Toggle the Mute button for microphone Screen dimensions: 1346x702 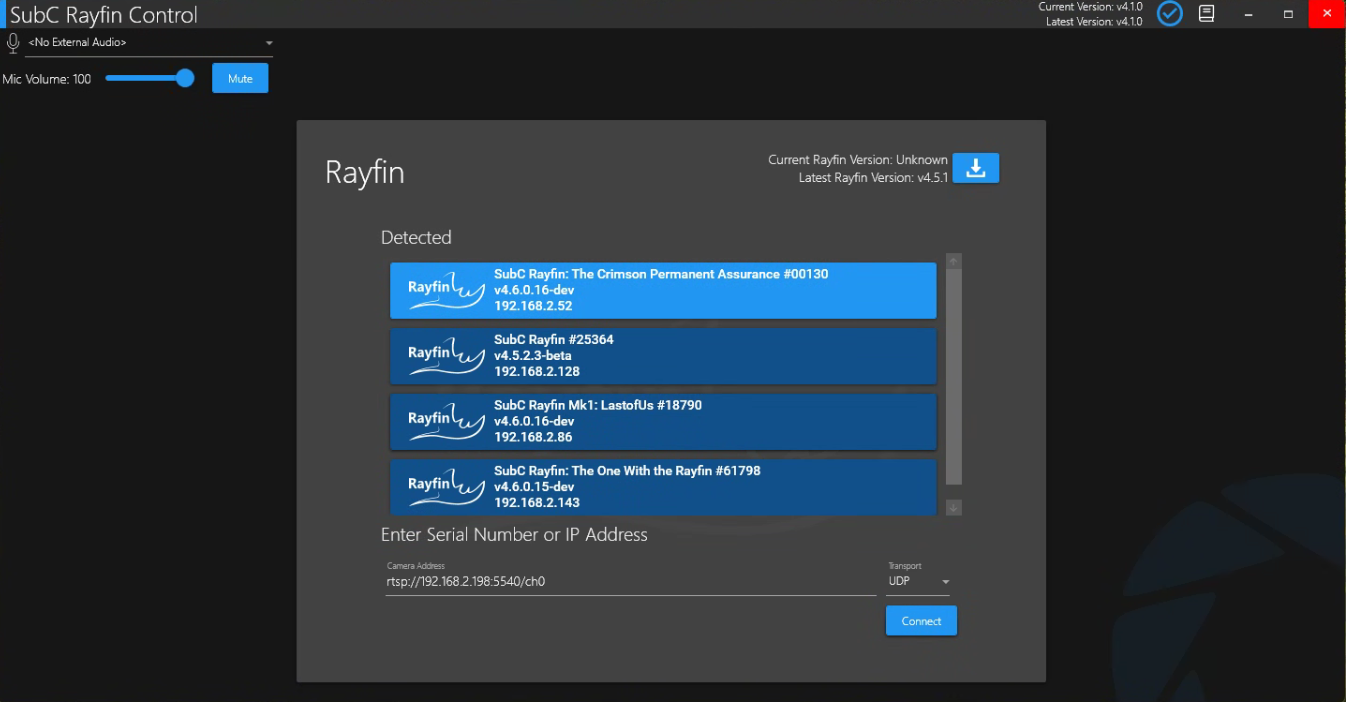point(240,79)
